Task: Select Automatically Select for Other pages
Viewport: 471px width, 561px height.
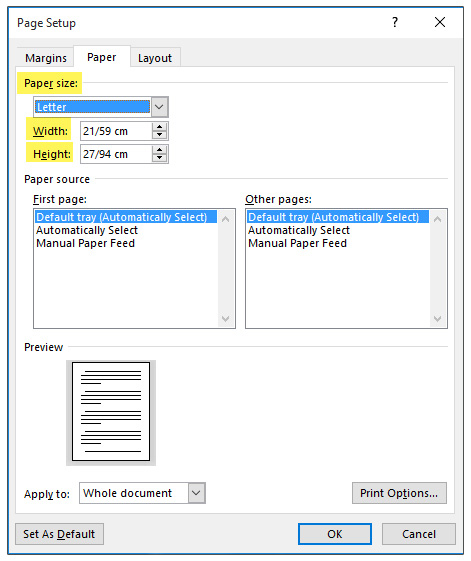Action: [x=299, y=230]
